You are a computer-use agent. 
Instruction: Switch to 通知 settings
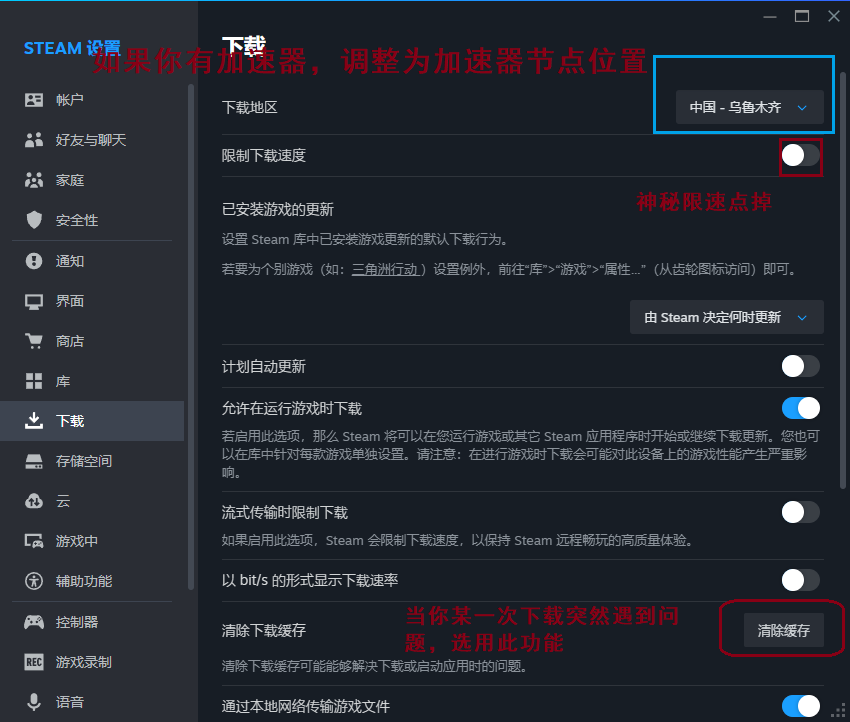pyautogui.click(x=92, y=261)
